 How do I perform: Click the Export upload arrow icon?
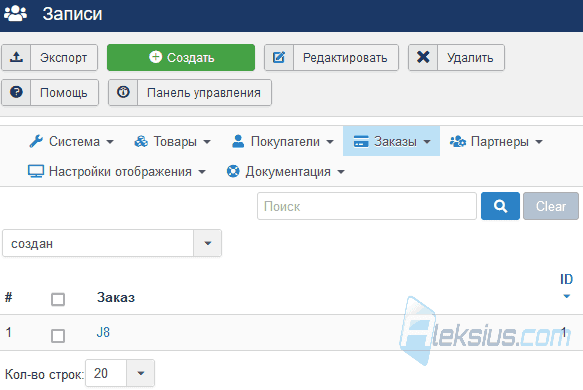pos(16,57)
